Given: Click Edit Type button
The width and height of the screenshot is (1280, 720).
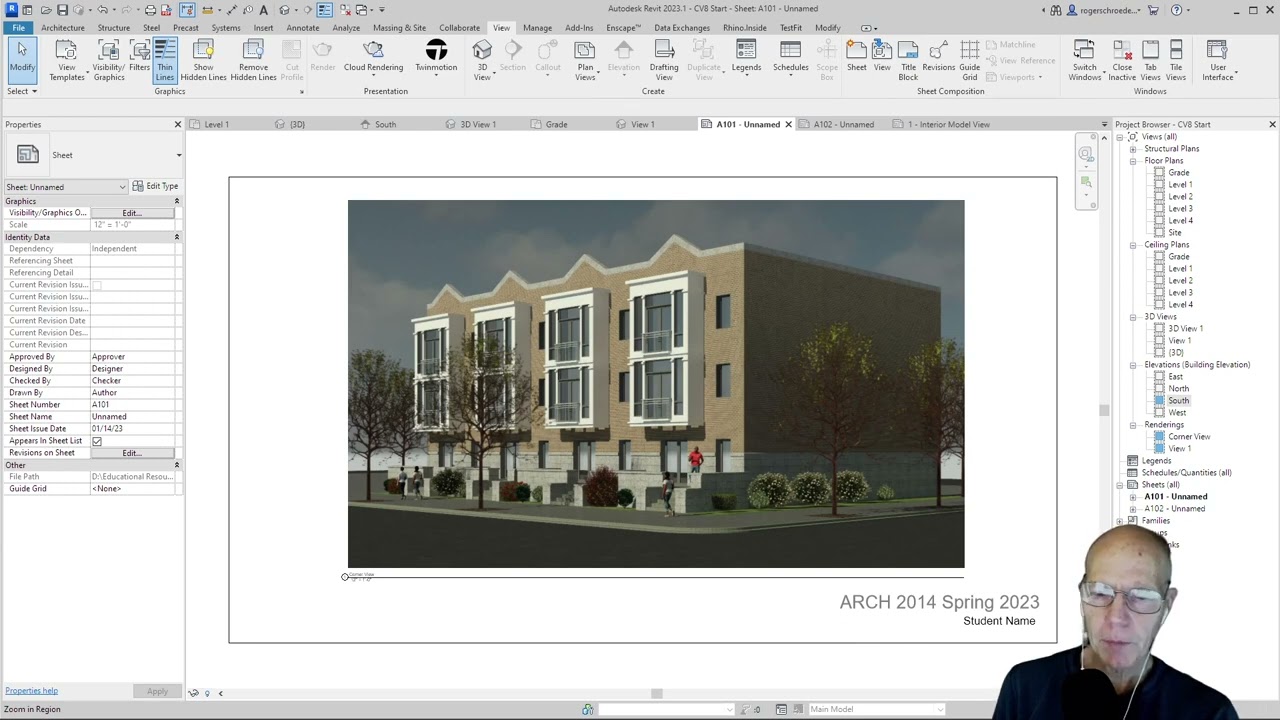Looking at the screenshot, I should [x=155, y=186].
